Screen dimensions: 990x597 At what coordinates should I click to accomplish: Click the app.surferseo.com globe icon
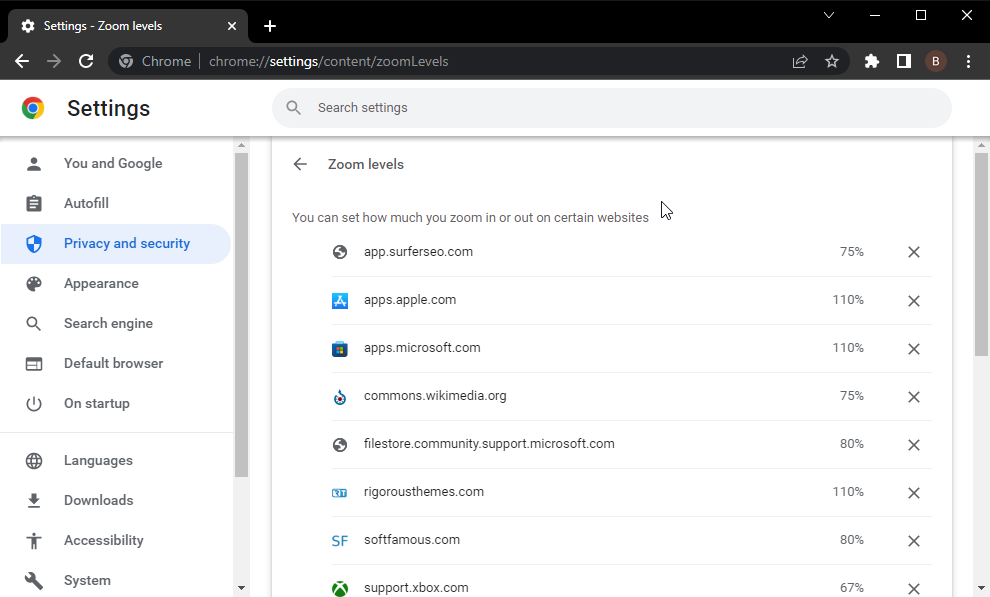coord(340,252)
